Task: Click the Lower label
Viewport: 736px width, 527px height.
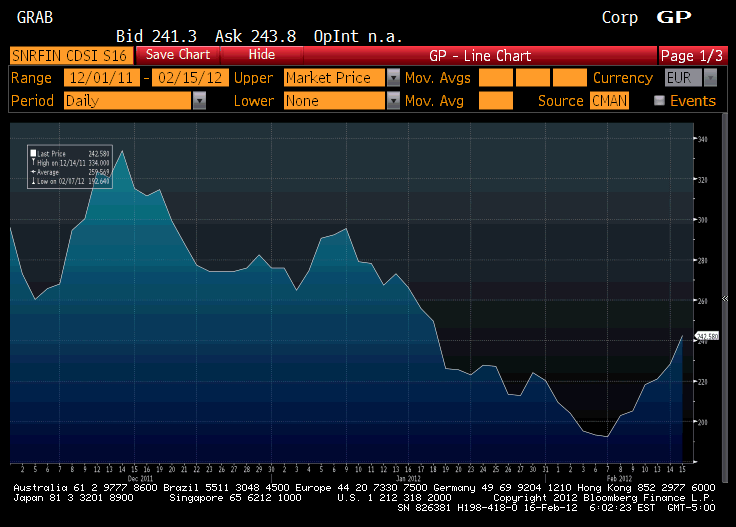Action: point(254,100)
